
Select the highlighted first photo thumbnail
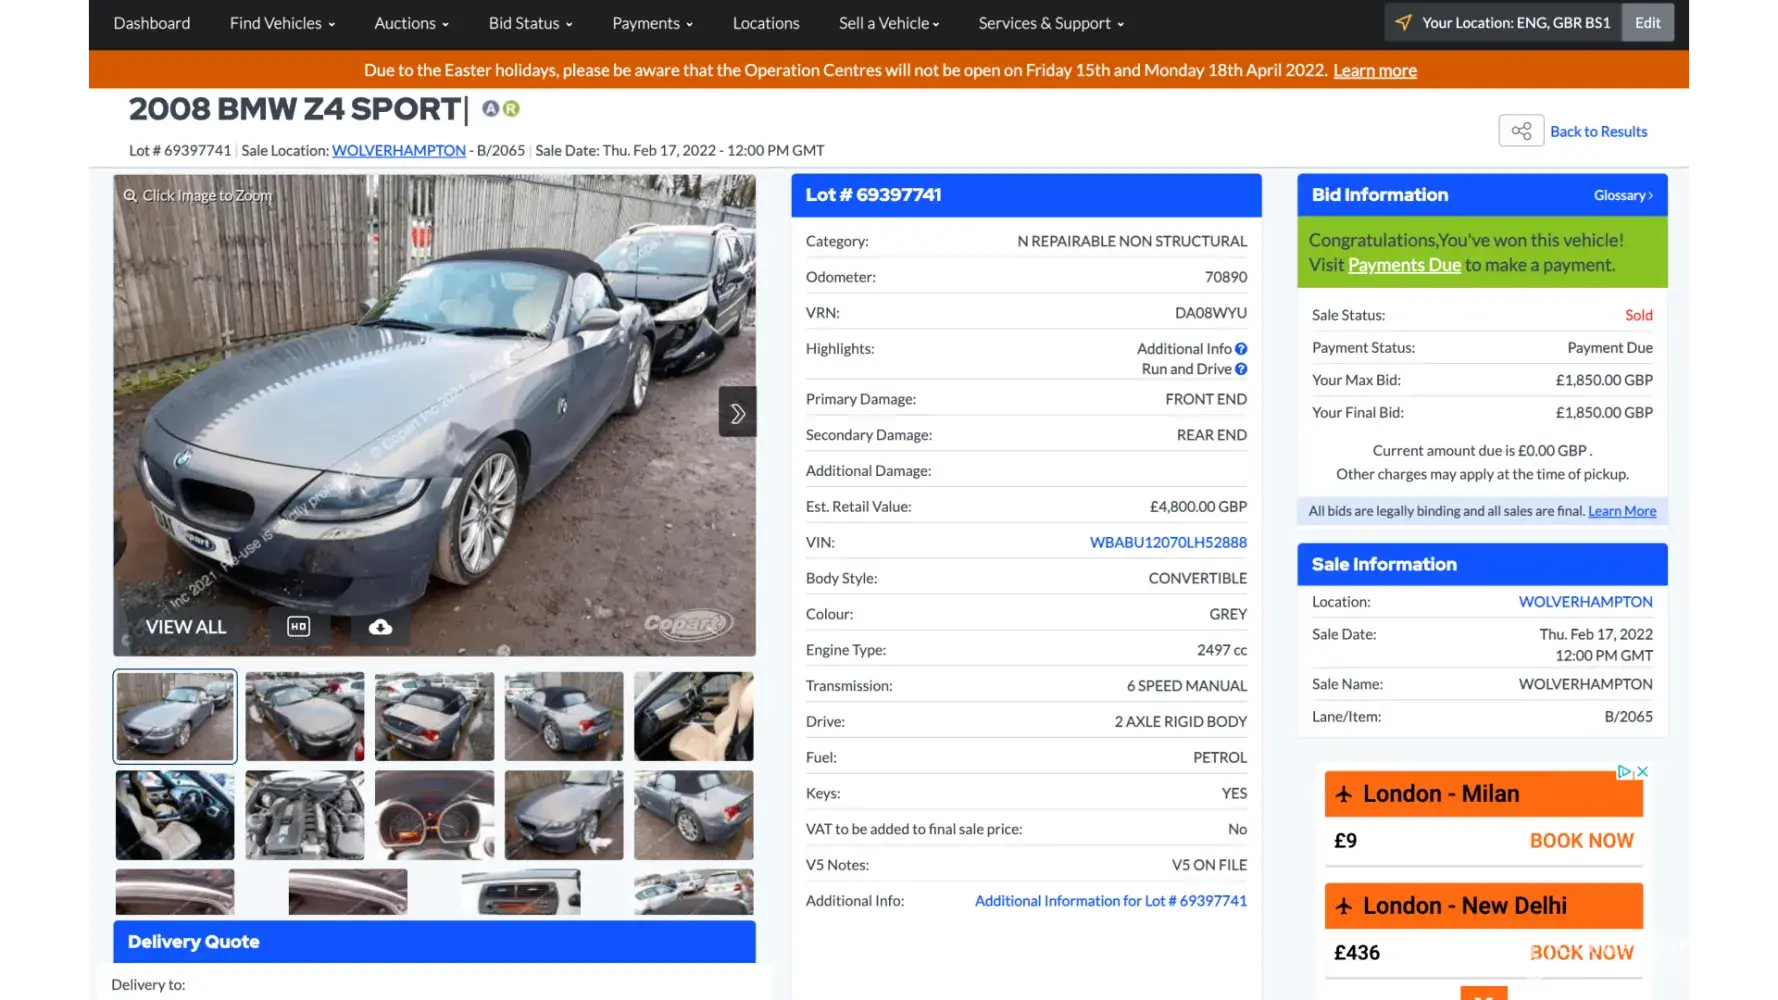(x=175, y=716)
